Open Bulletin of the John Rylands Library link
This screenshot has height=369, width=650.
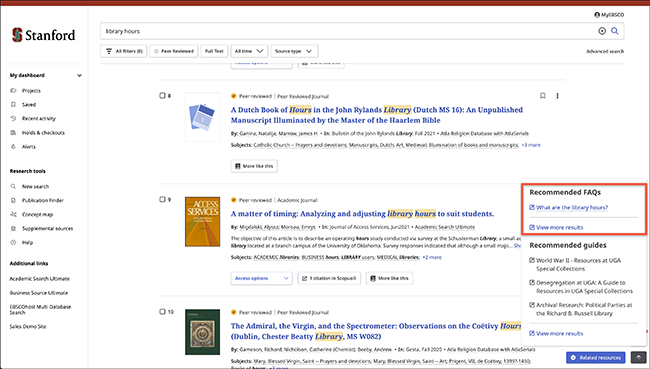tap(371, 134)
